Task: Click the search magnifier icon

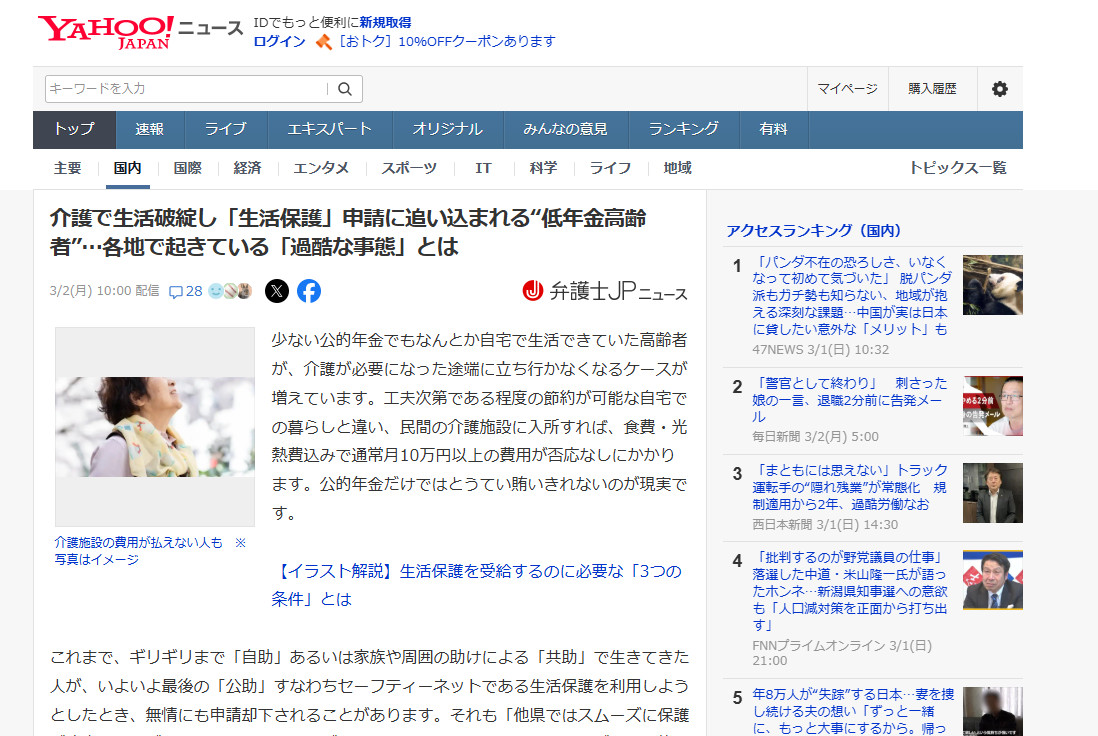Action: pyautogui.click(x=344, y=89)
